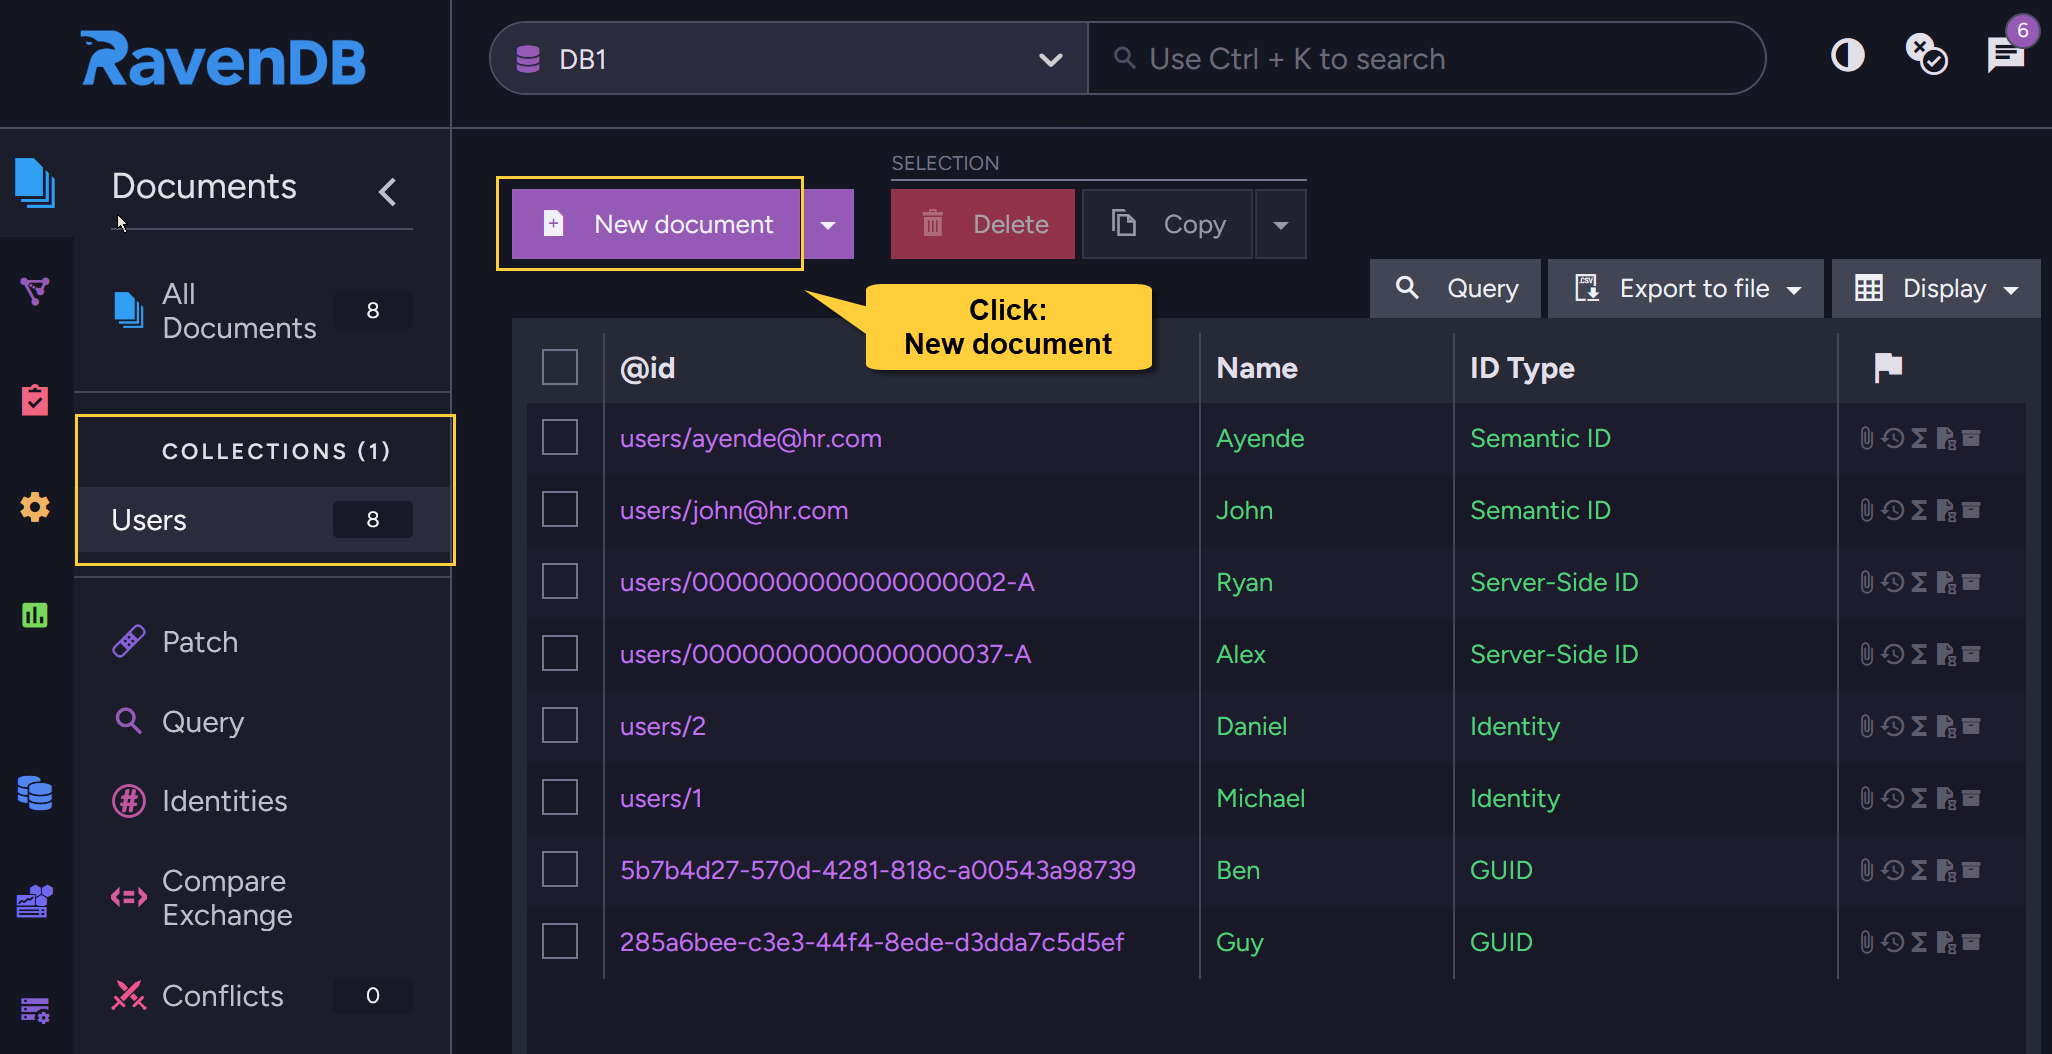
Task: Open the Patch menu item
Action: (200, 641)
